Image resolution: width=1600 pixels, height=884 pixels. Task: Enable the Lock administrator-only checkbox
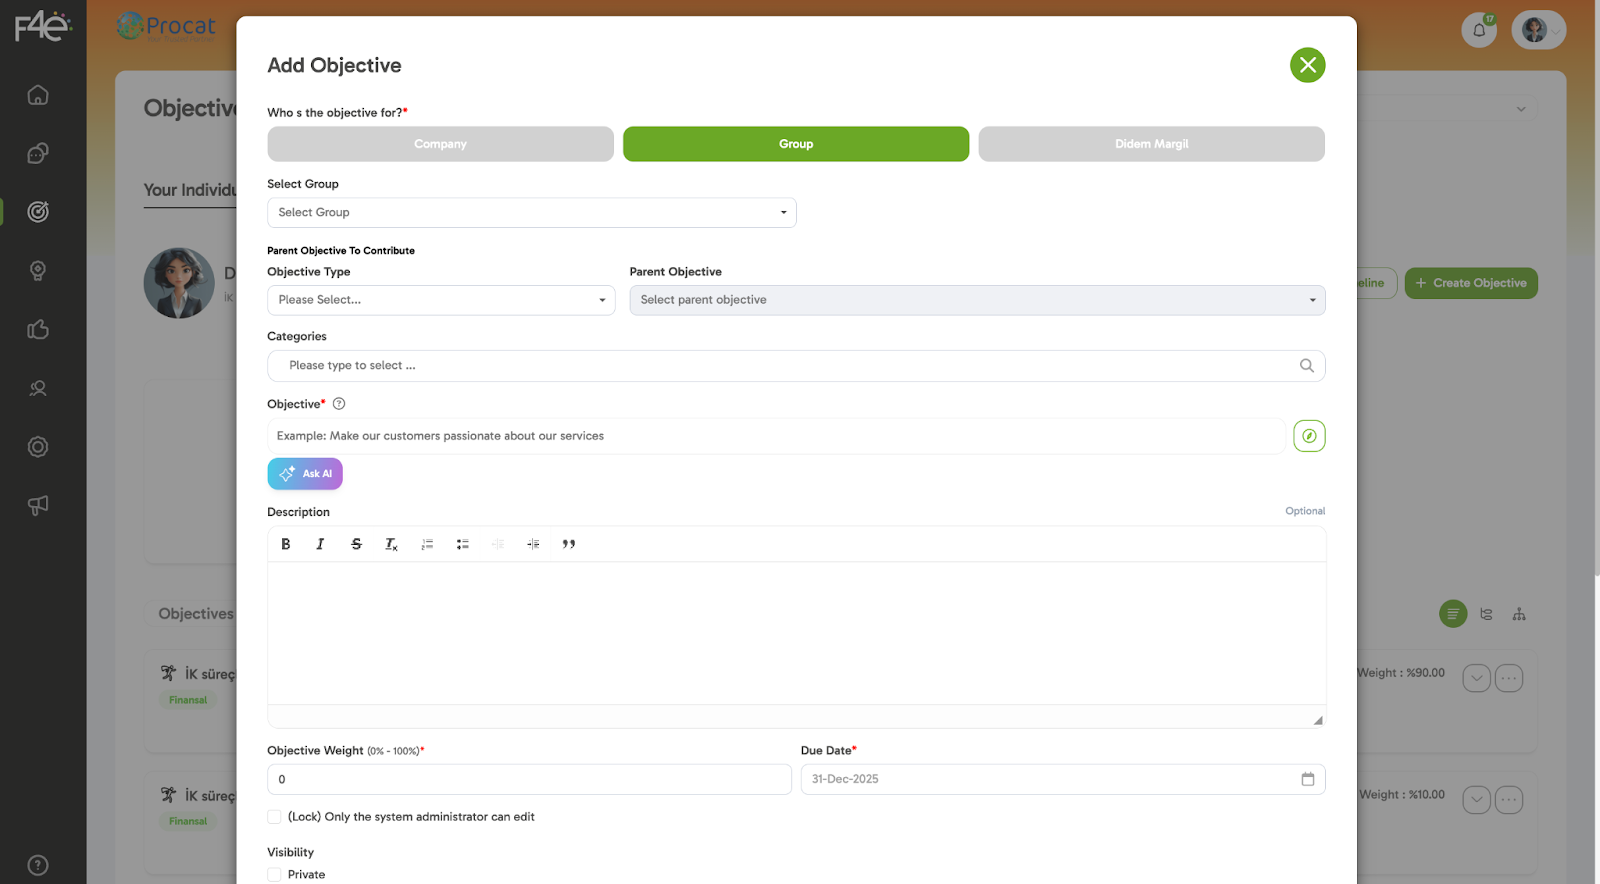pos(275,817)
